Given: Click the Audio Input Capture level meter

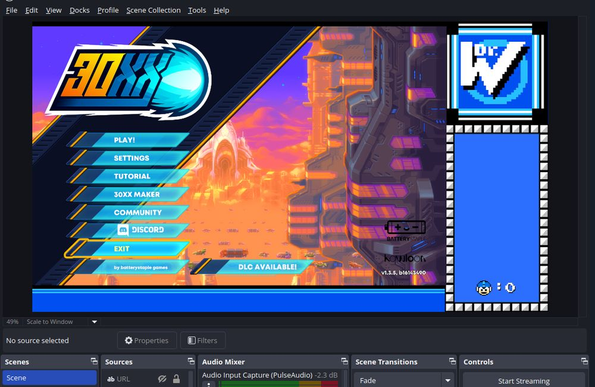Looking at the screenshot, I should (278, 384).
